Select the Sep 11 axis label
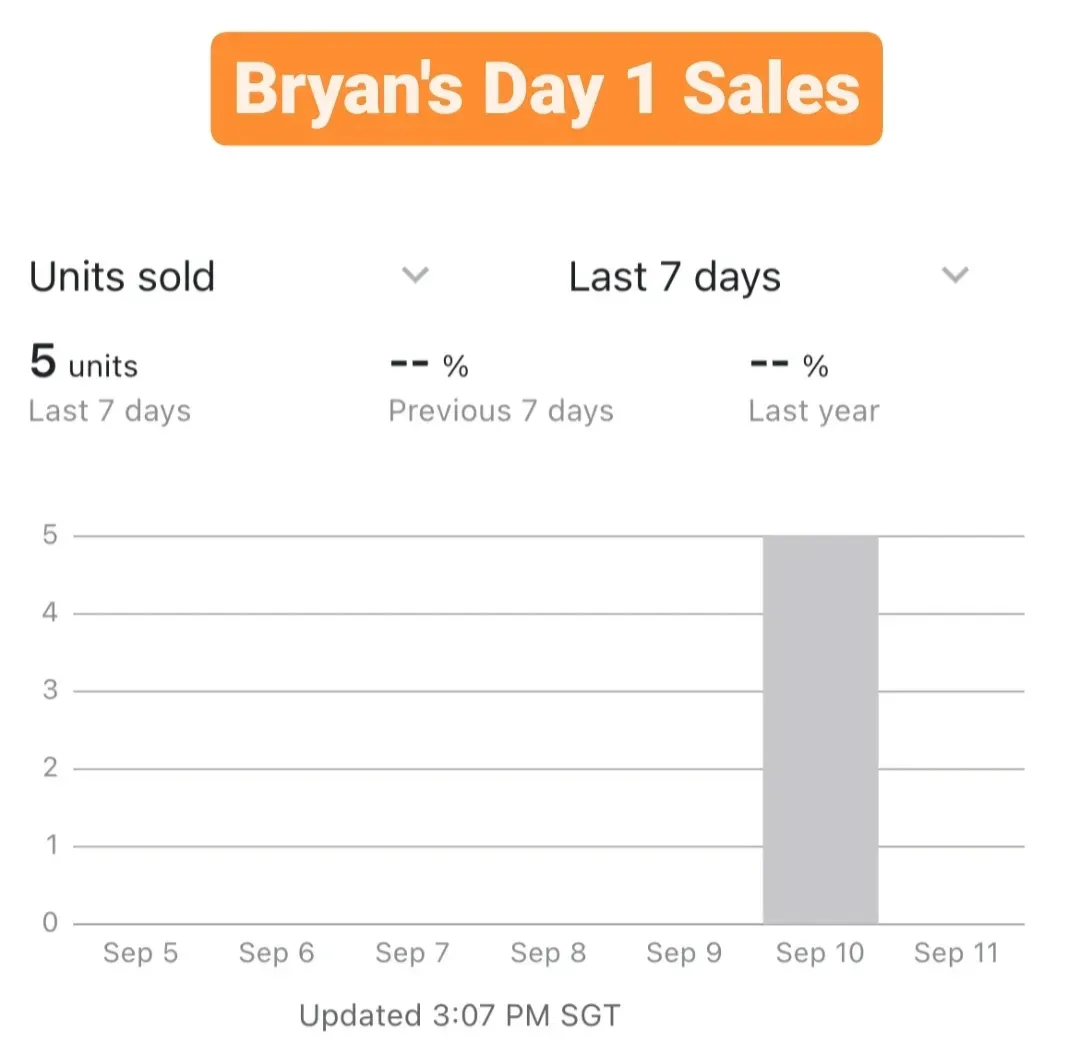The image size is (1080, 1047). coord(956,953)
